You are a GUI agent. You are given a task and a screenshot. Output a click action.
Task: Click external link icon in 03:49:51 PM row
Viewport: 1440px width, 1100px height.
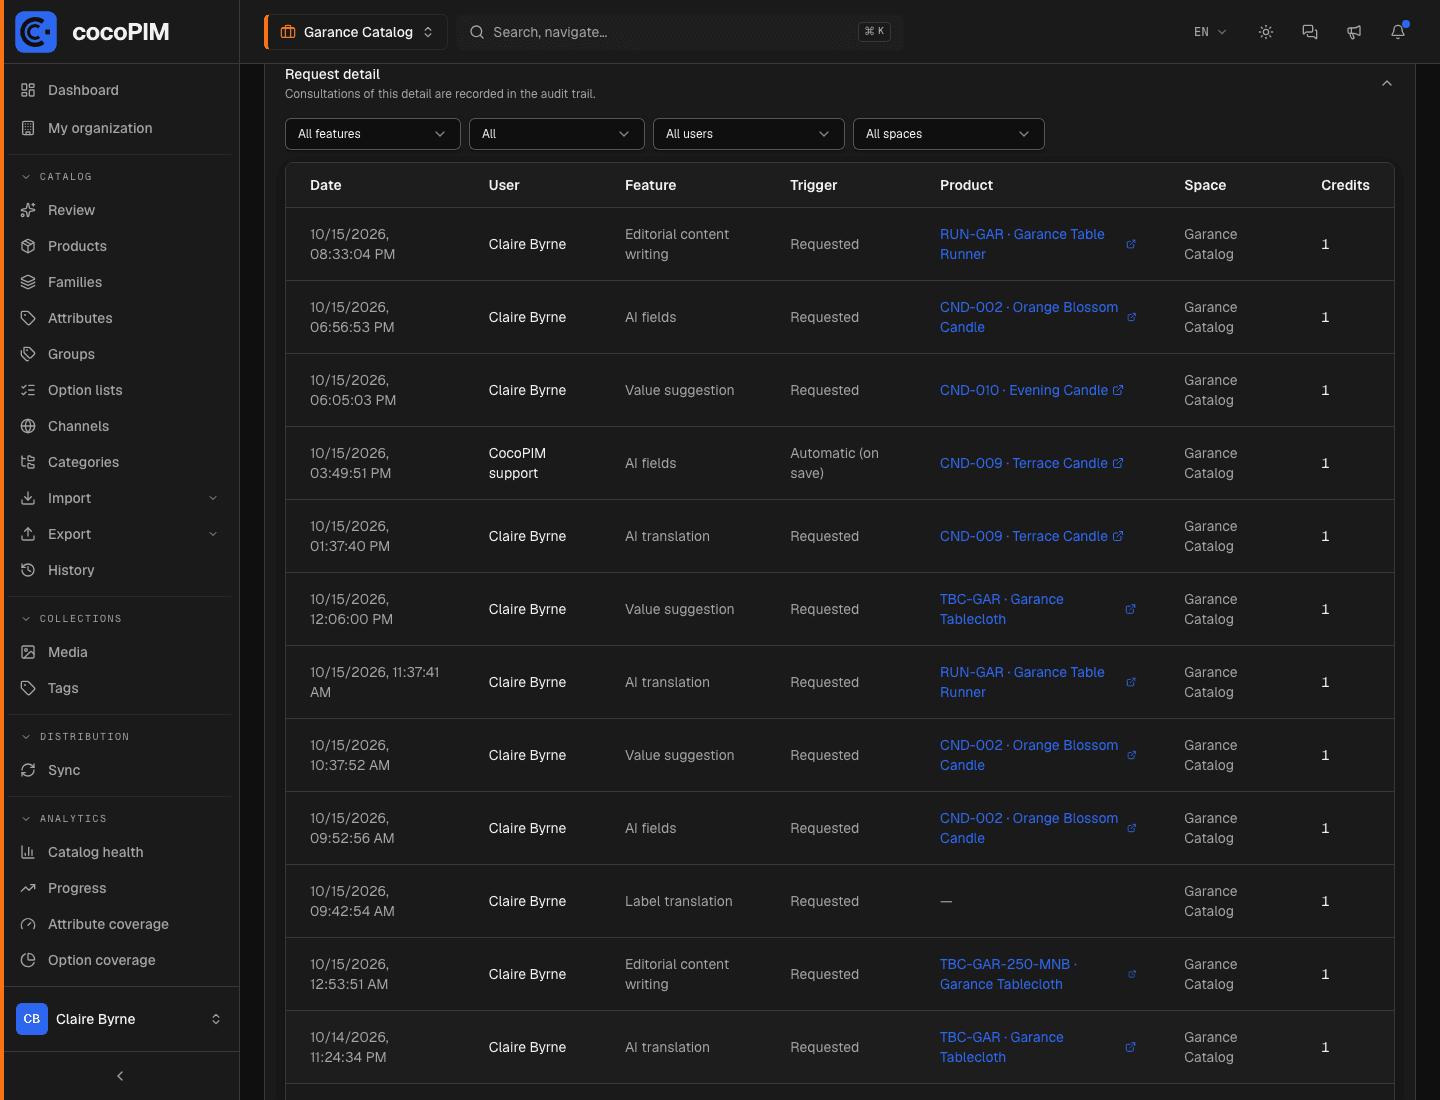pyautogui.click(x=1118, y=463)
